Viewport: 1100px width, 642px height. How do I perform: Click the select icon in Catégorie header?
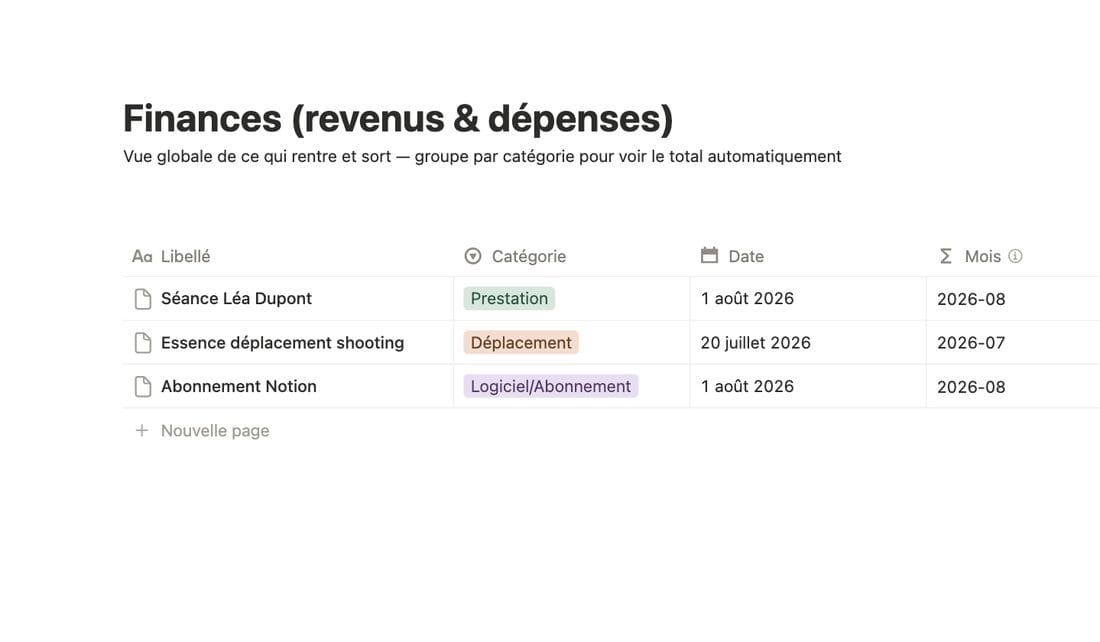(473, 256)
